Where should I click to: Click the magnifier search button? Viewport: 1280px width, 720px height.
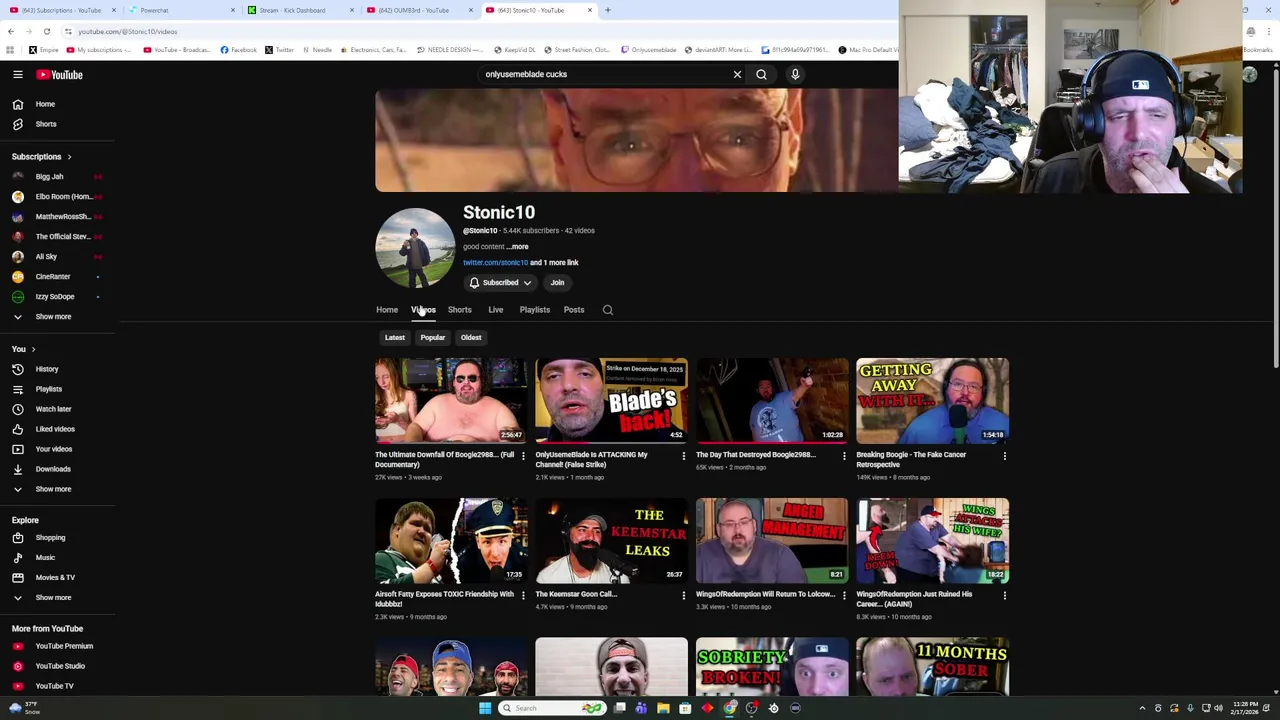[x=761, y=74]
